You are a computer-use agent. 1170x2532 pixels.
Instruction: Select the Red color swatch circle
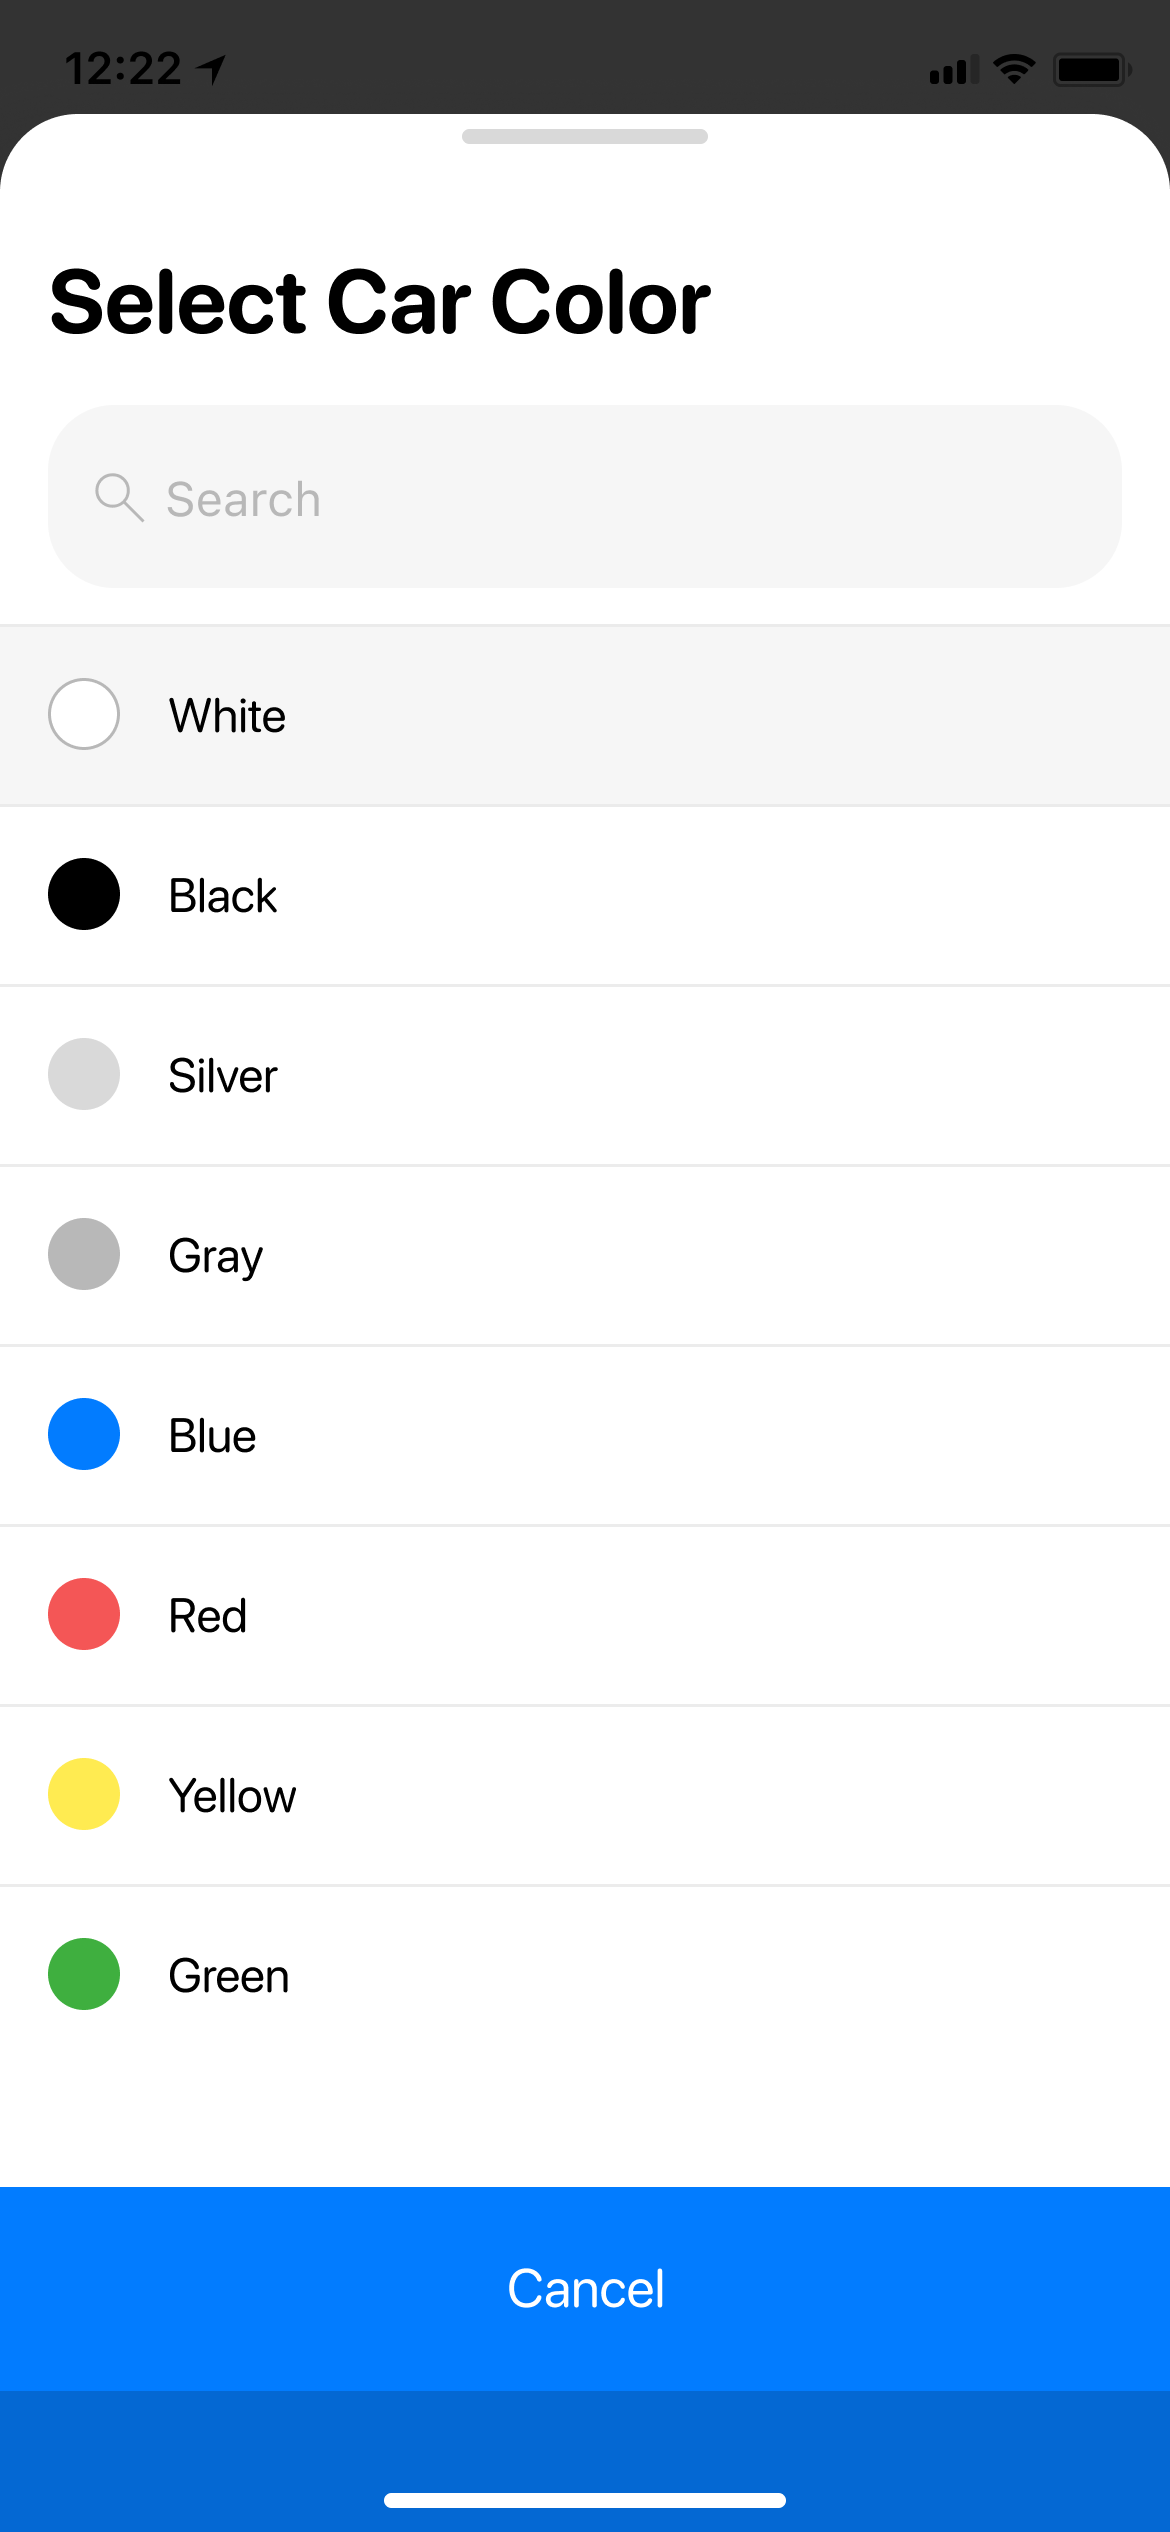point(83,1614)
